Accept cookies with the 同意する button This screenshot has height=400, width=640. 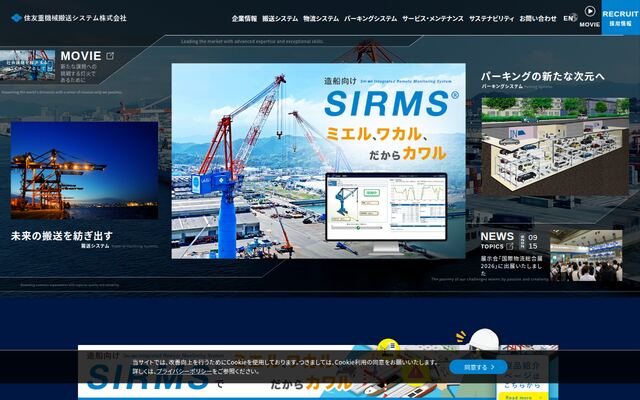[x=478, y=367]
